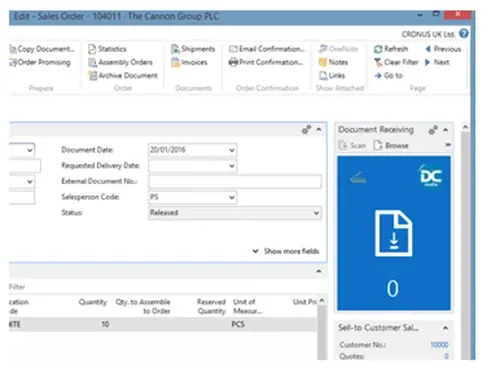This screenshot has width=500, height=373.
Task: Open Requested Delivery Date dropdown
Action: tap(232, 166)
